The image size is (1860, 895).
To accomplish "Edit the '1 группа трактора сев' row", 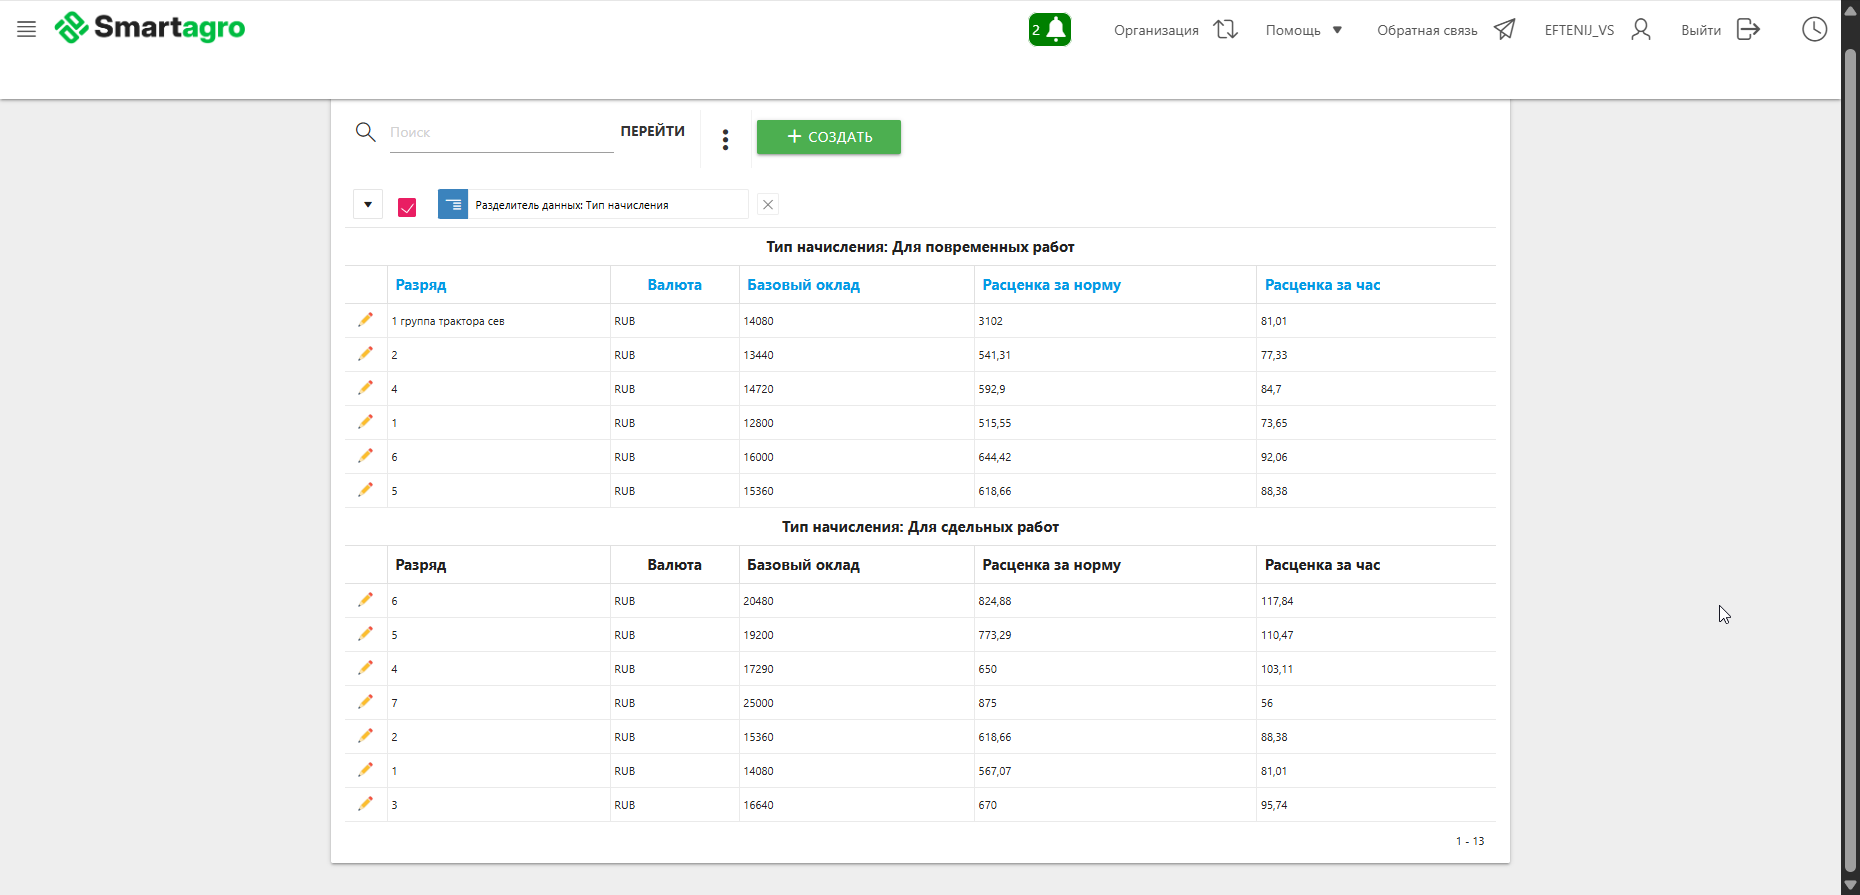I will (x=366, y=320).
